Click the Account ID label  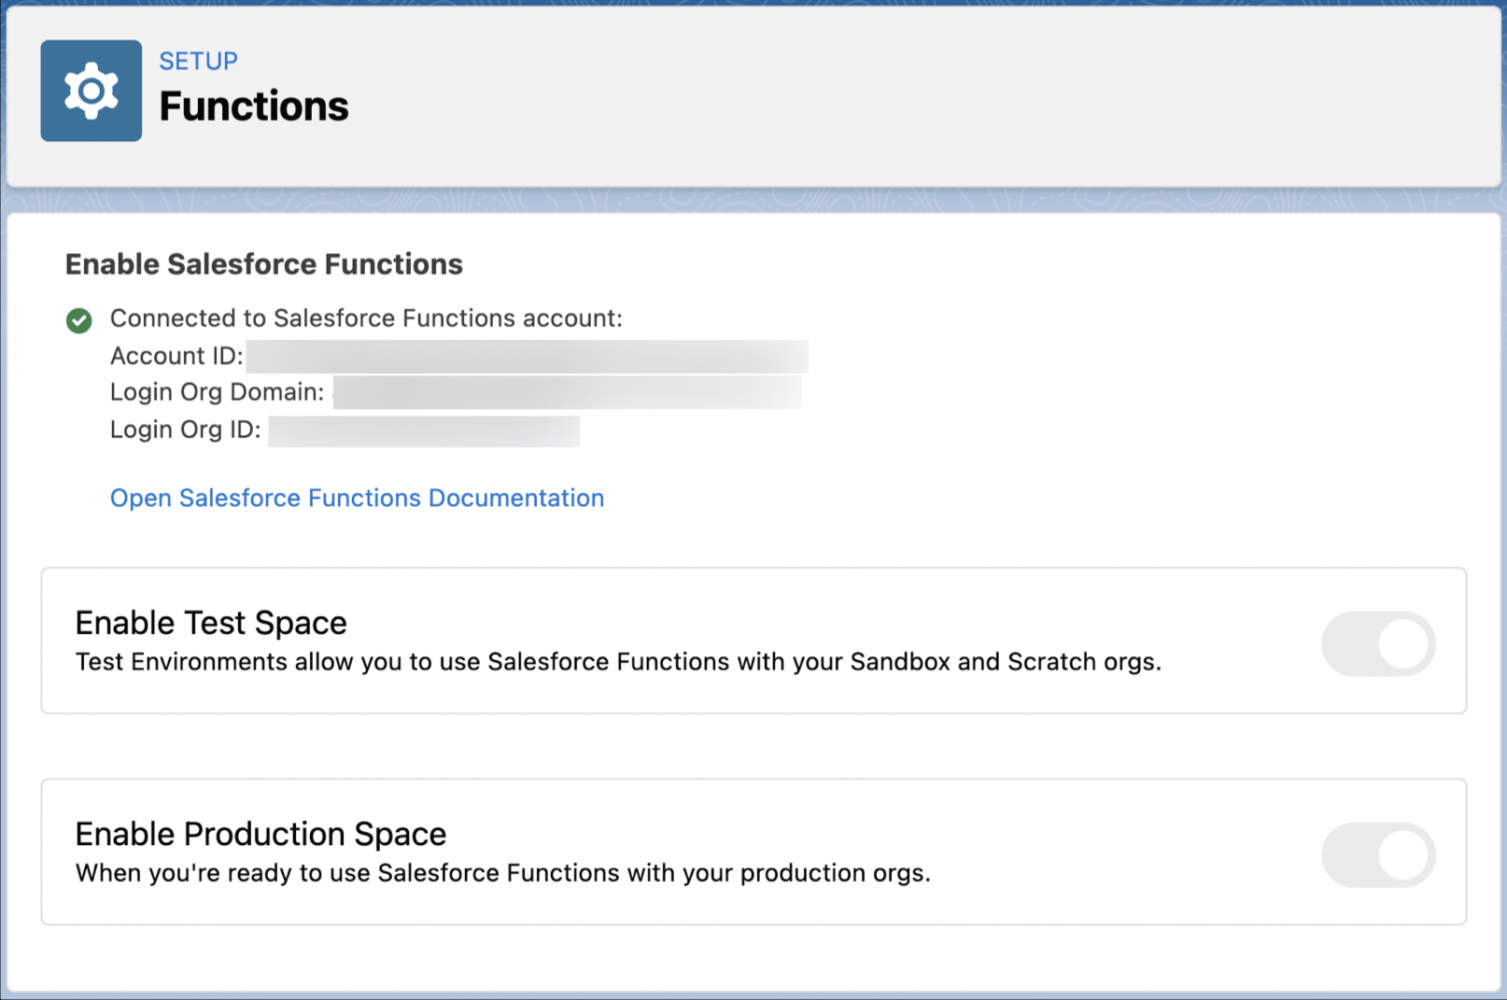177,356
